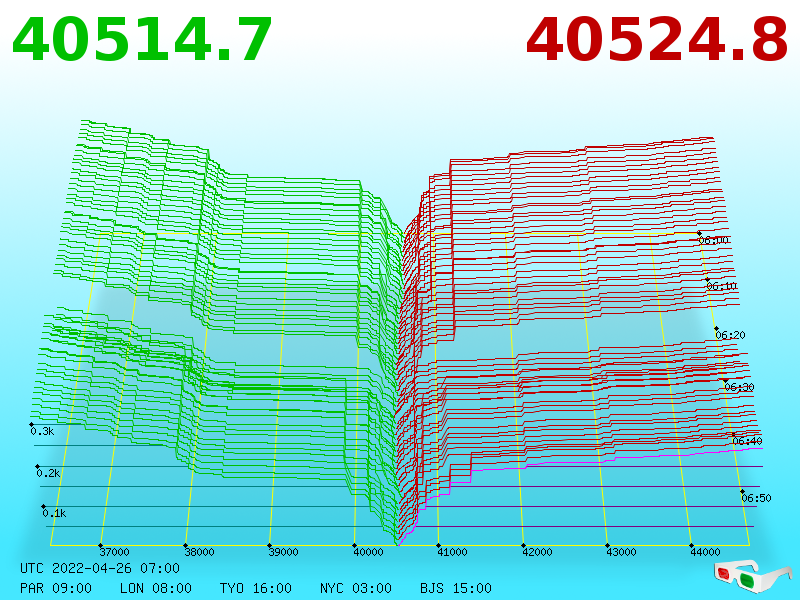This screenshot has width=800, height=600.
Task: Click the red ask price 40524.8
Action: click(x=657, y=40)
